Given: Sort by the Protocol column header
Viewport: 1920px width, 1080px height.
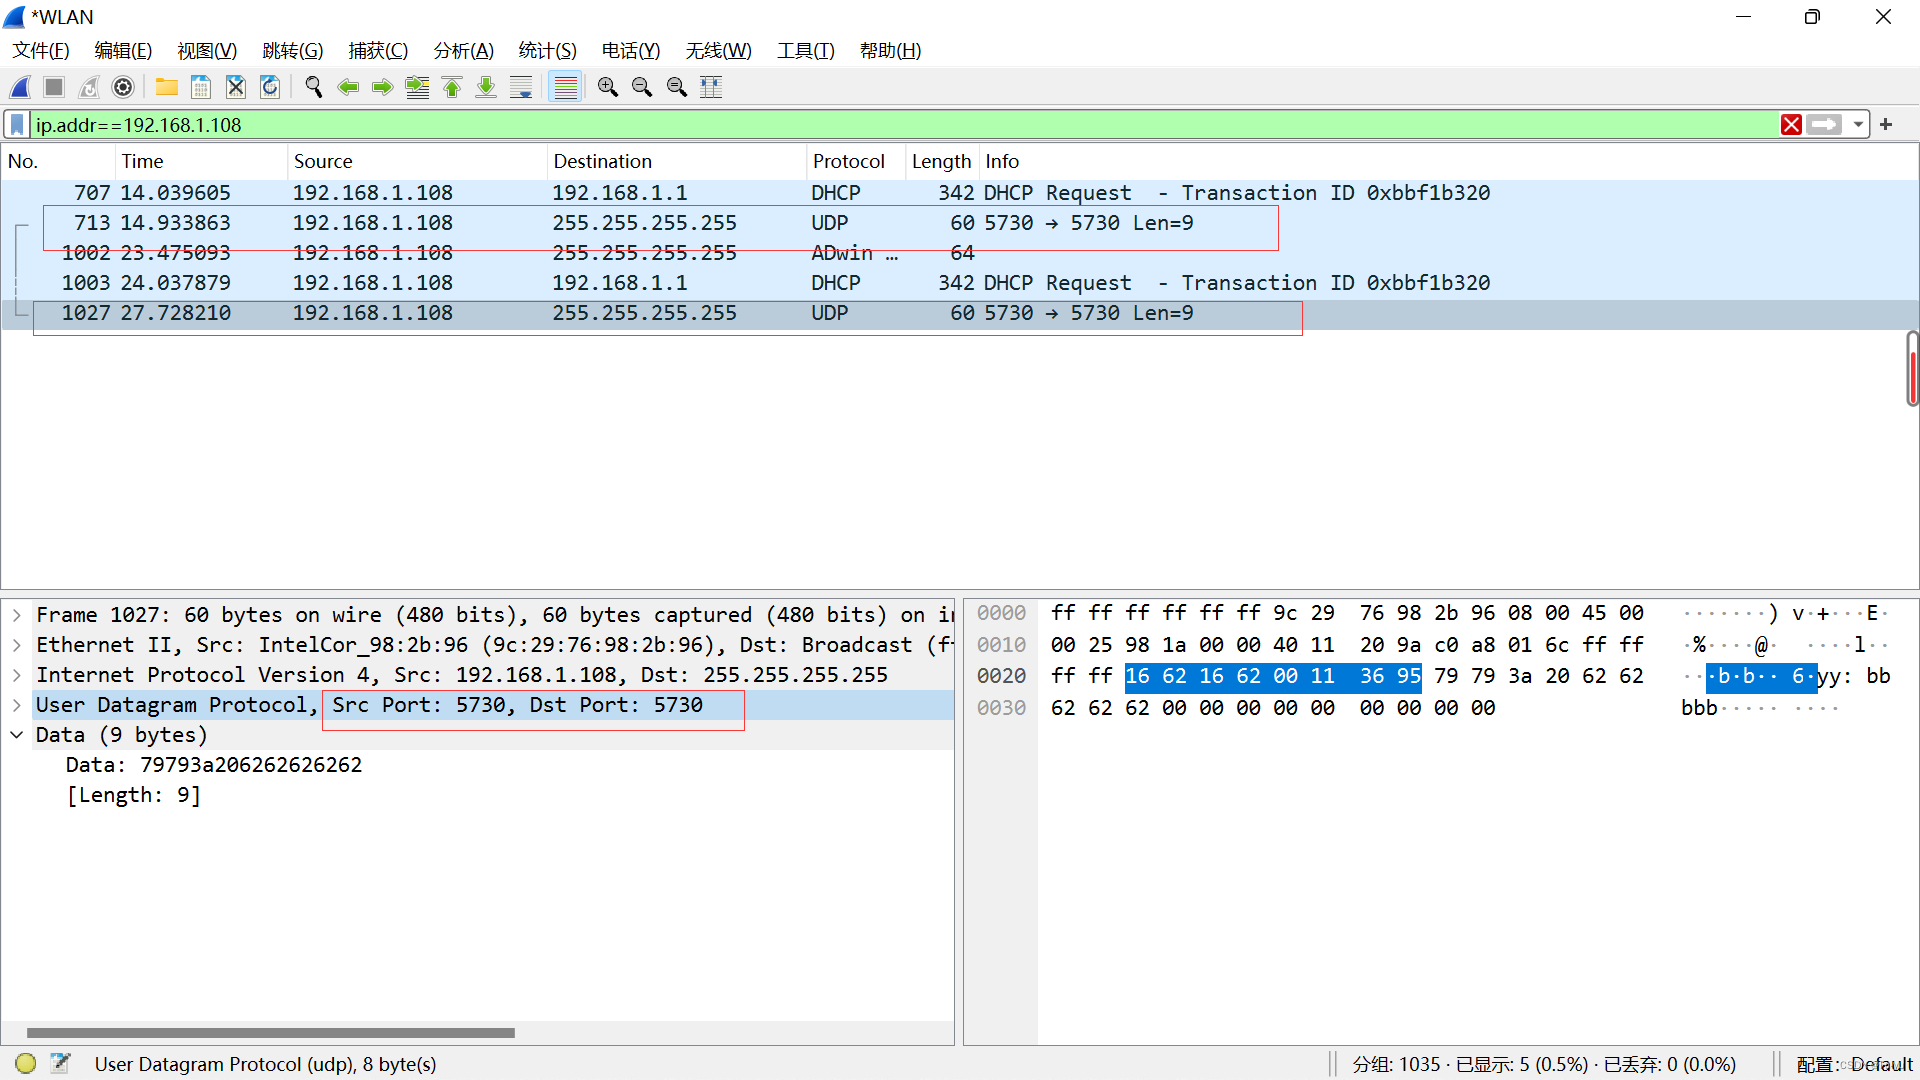Looking at the screenshot, I should coord(856,161).
